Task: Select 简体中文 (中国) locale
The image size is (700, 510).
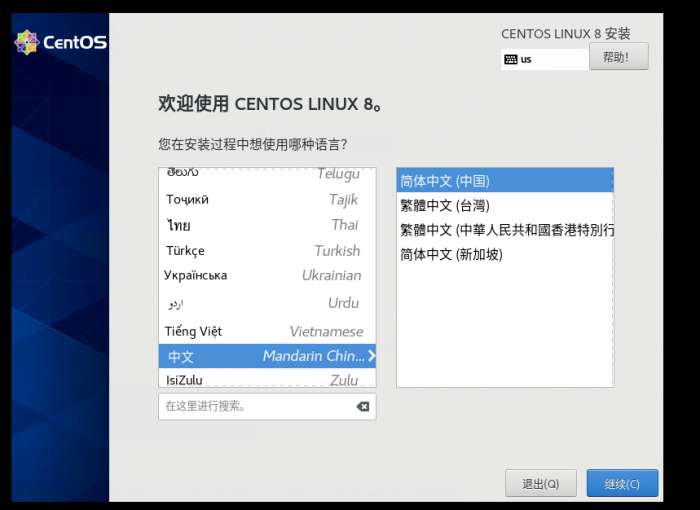Action: [505, 181]
